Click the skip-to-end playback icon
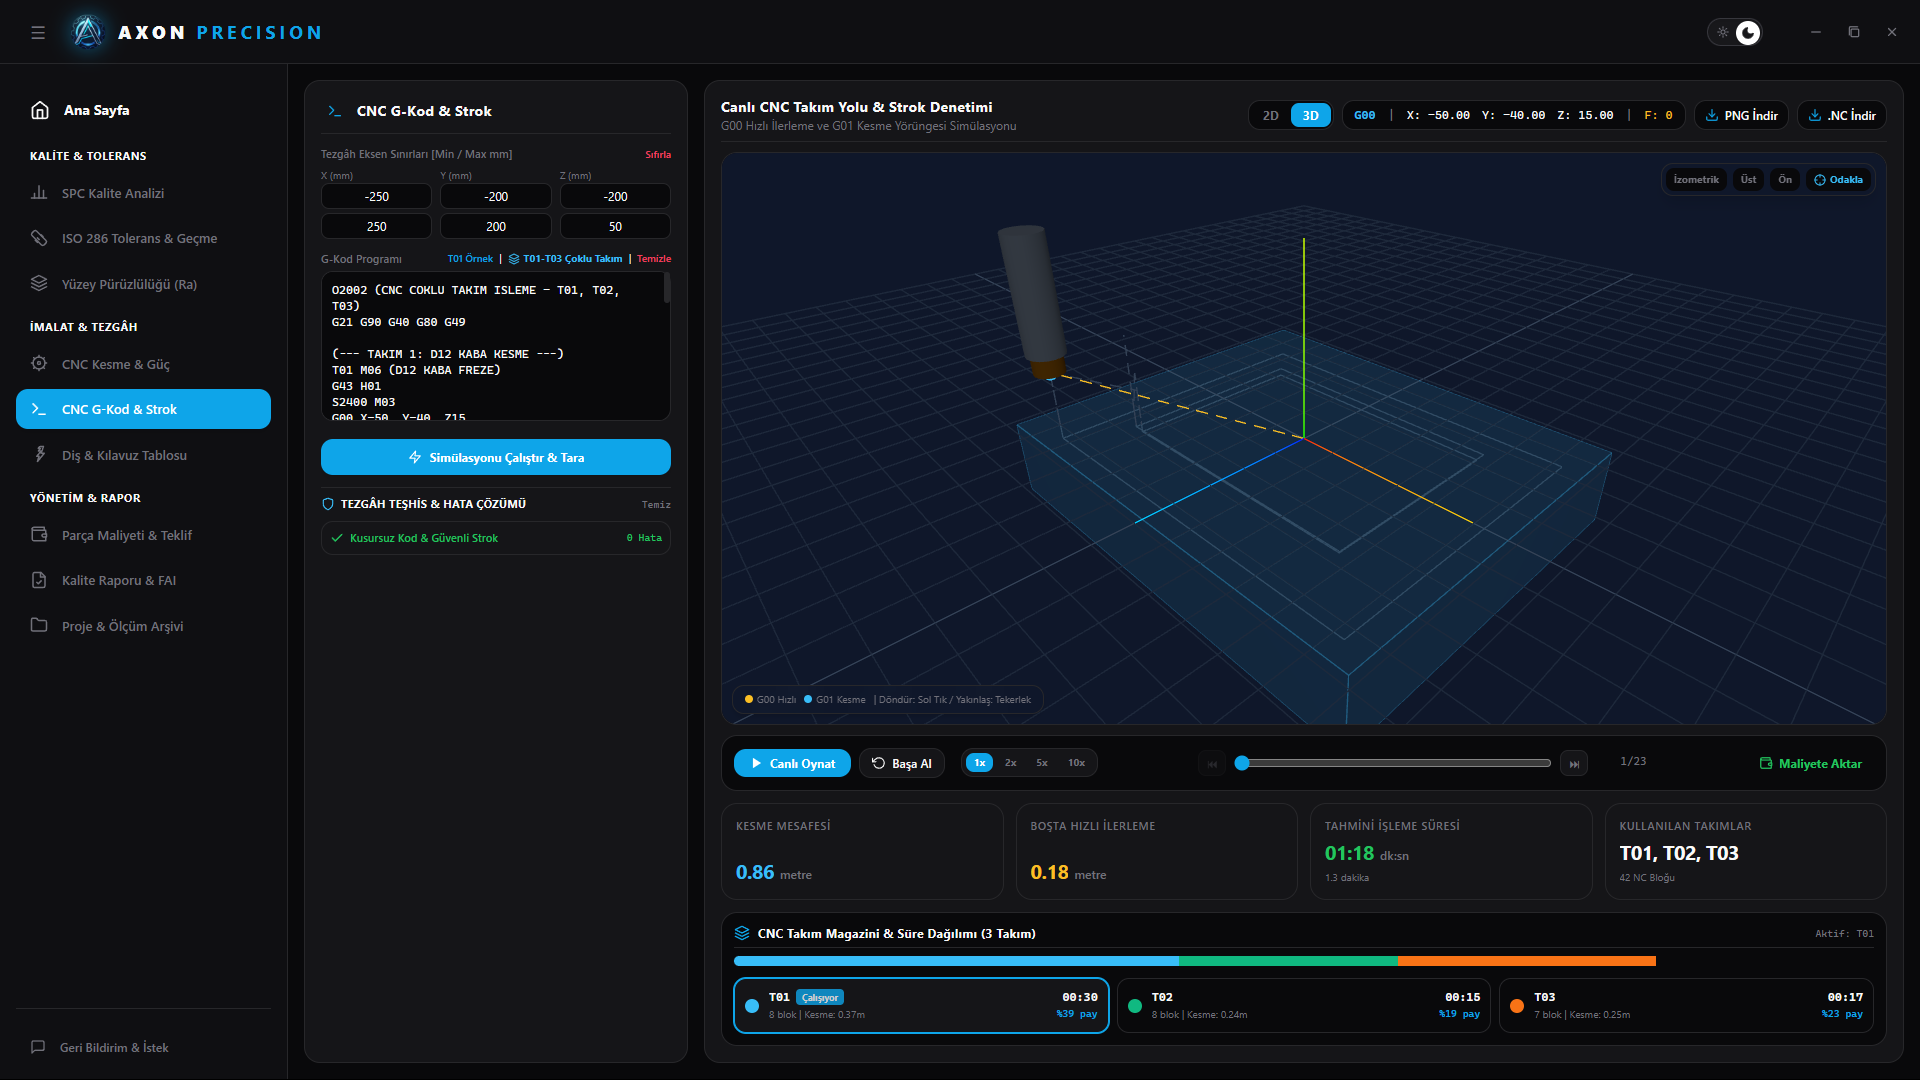 click(1574, 764)
